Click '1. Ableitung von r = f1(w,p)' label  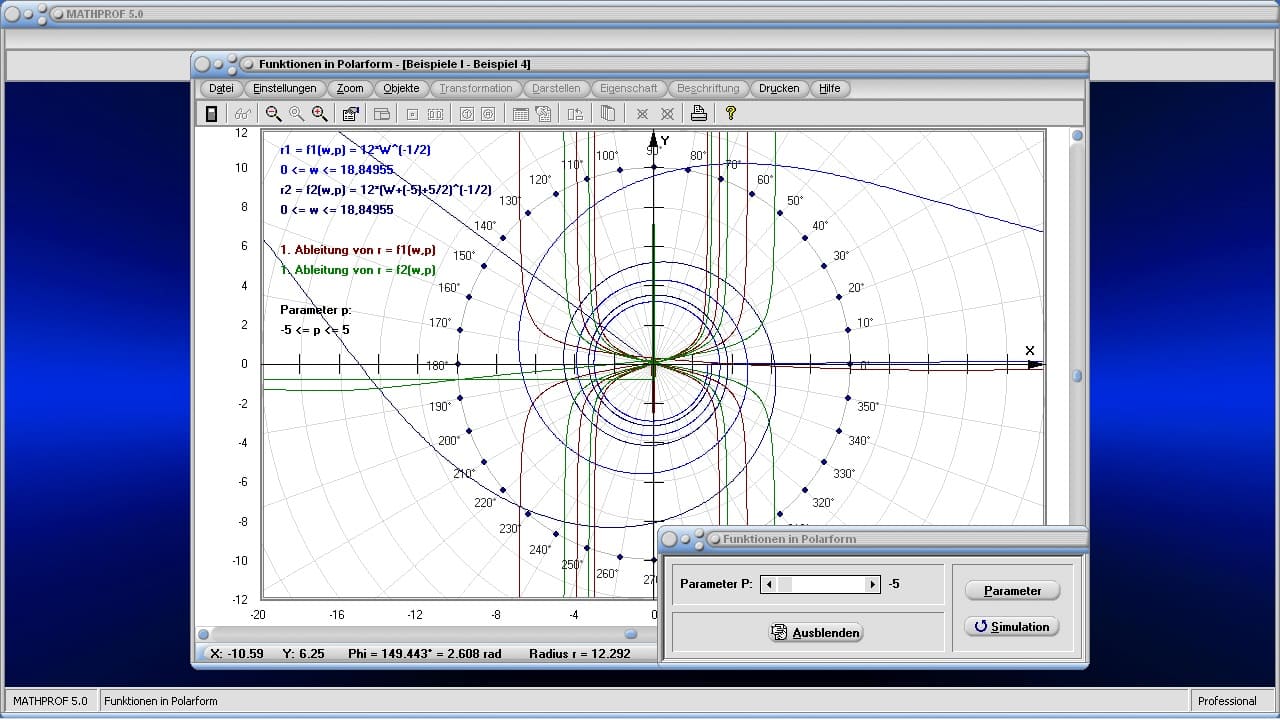tap(358, 250)
